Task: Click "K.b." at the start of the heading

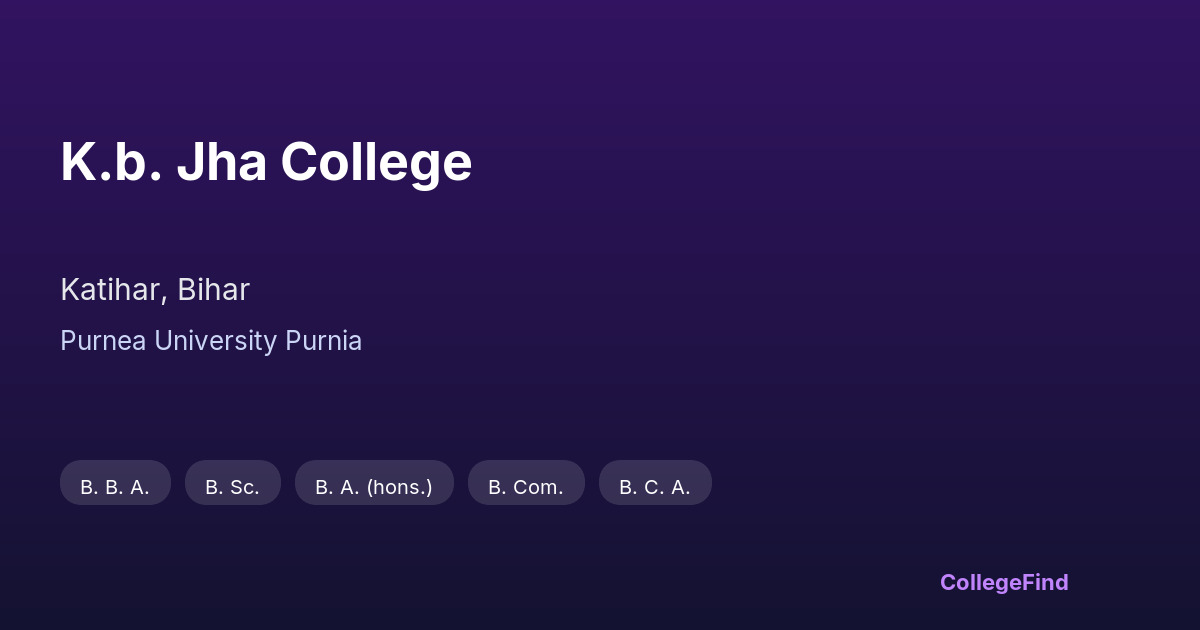Action: point(111,162)
